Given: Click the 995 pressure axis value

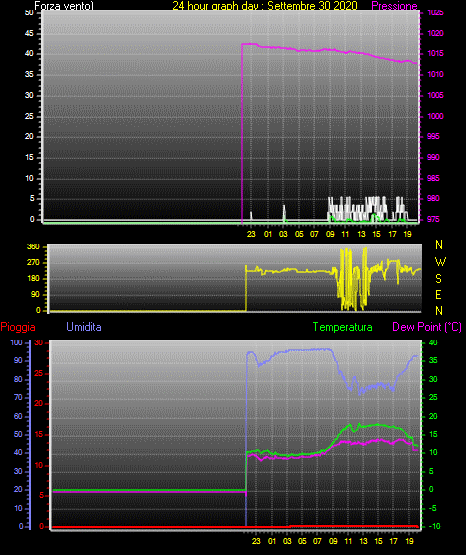Looking at the screenshot, I should pos(434,136).
